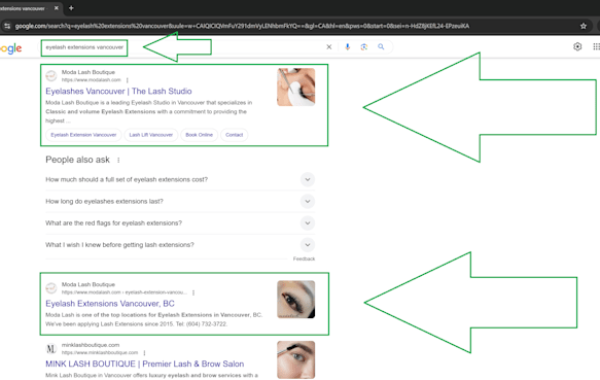The image size is (600, 380).
Task: Click the 'Eyelash Extension Vancouver' sitelink chip
Action: (83, 135)
